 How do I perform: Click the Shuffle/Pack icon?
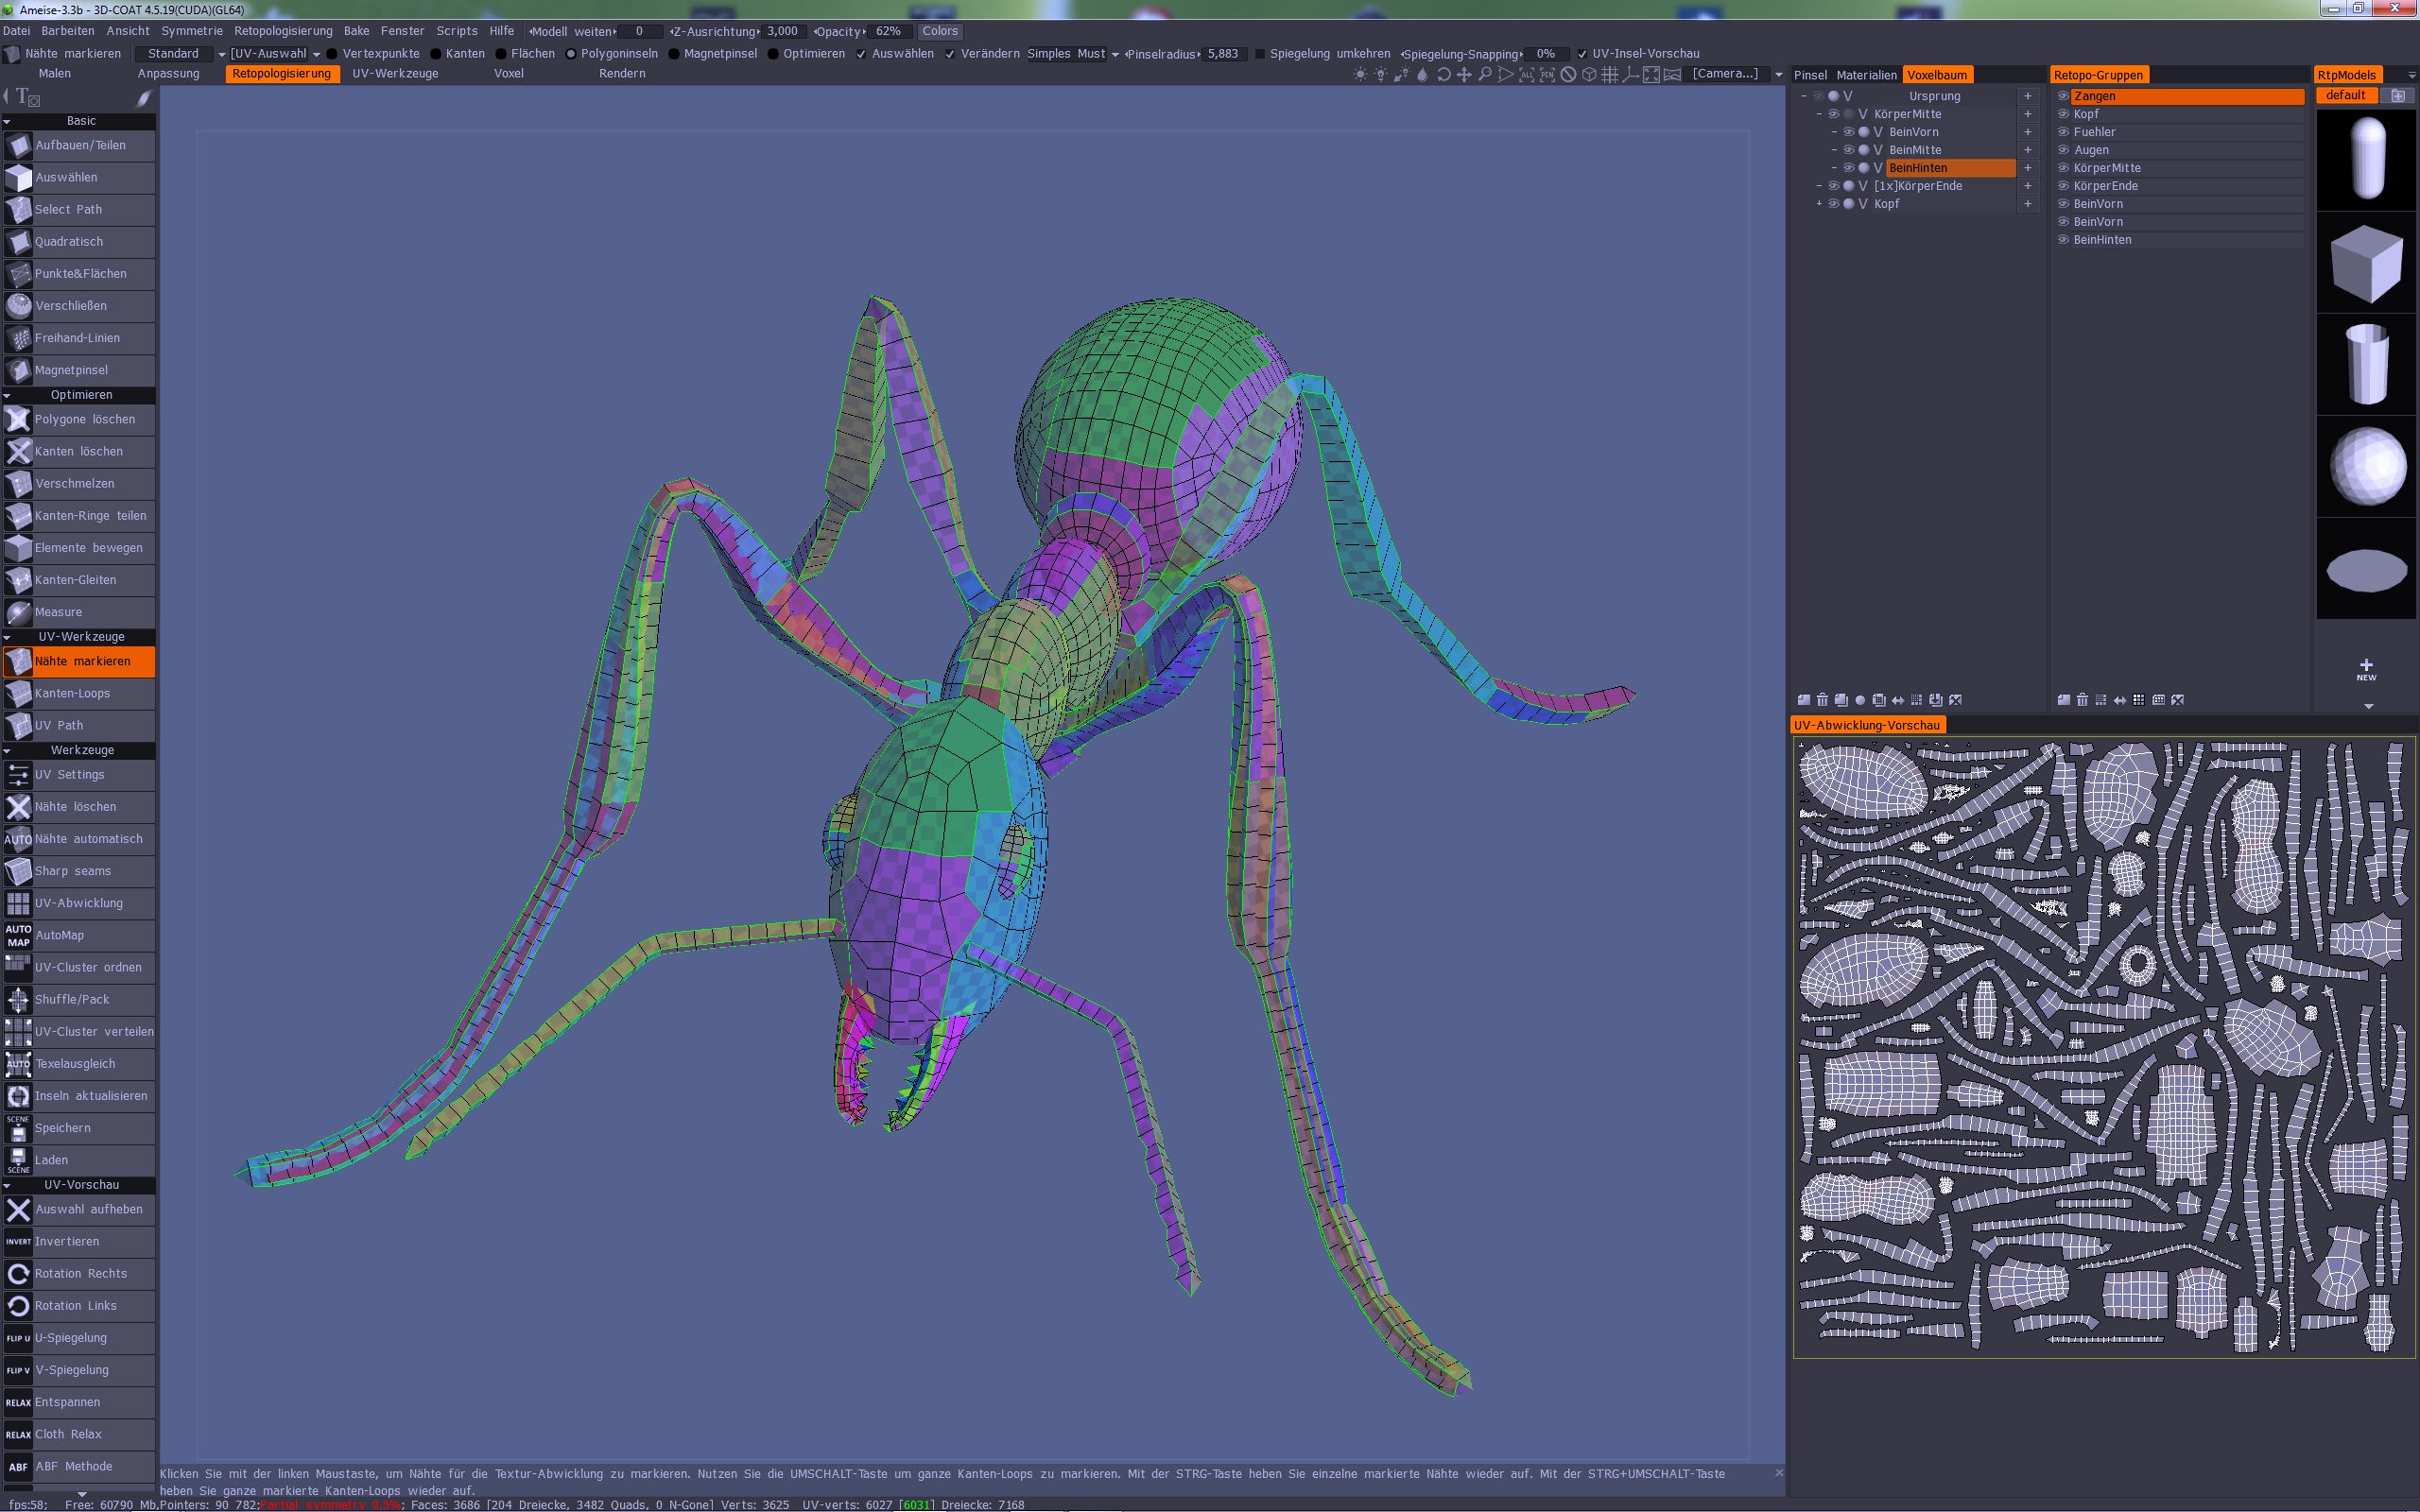pyautogui.click(x=18, y=999)
